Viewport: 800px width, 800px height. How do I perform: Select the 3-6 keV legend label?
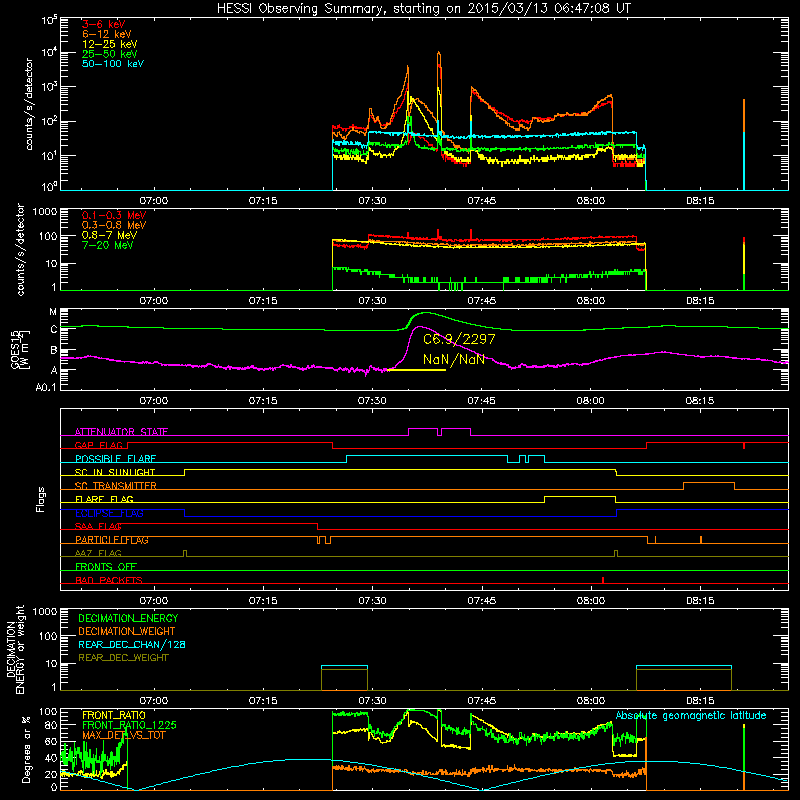click(104, 24)
